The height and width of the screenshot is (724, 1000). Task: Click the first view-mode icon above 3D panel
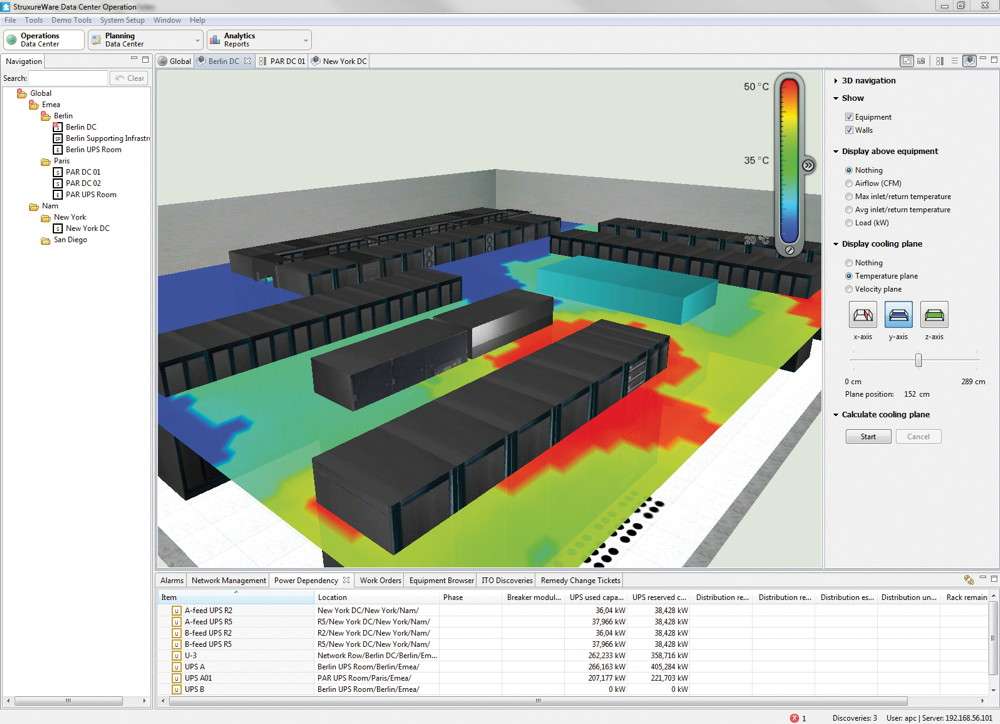pos(907,61)
